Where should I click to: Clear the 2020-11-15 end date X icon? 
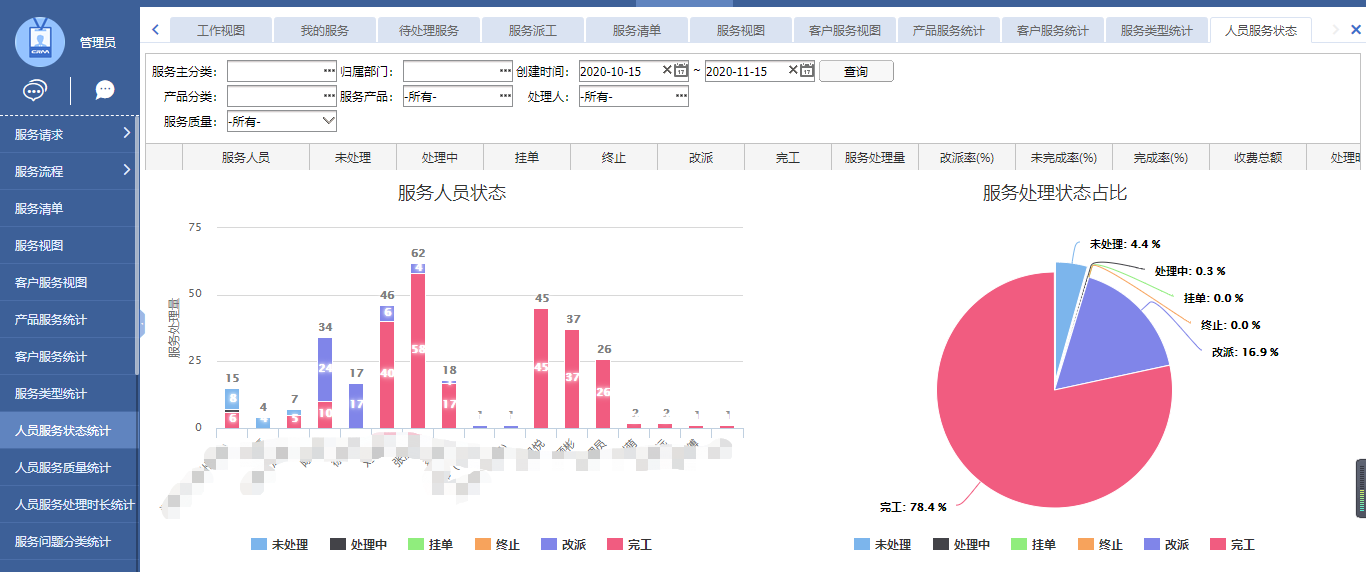pyautogui.click(x=793, y=71)
